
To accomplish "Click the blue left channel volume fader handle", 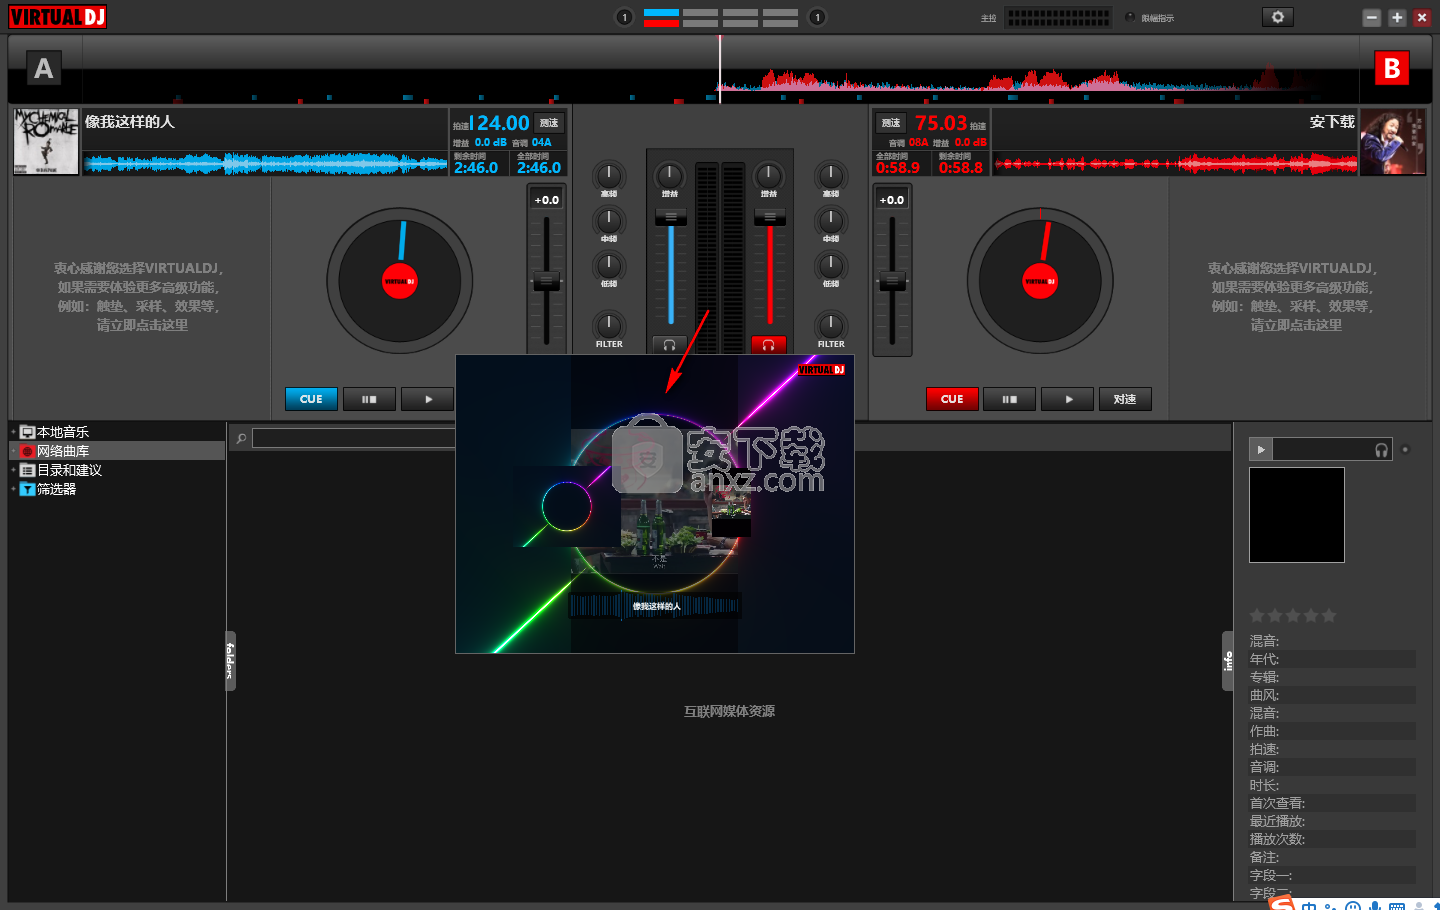I will [x=670, y=217].
